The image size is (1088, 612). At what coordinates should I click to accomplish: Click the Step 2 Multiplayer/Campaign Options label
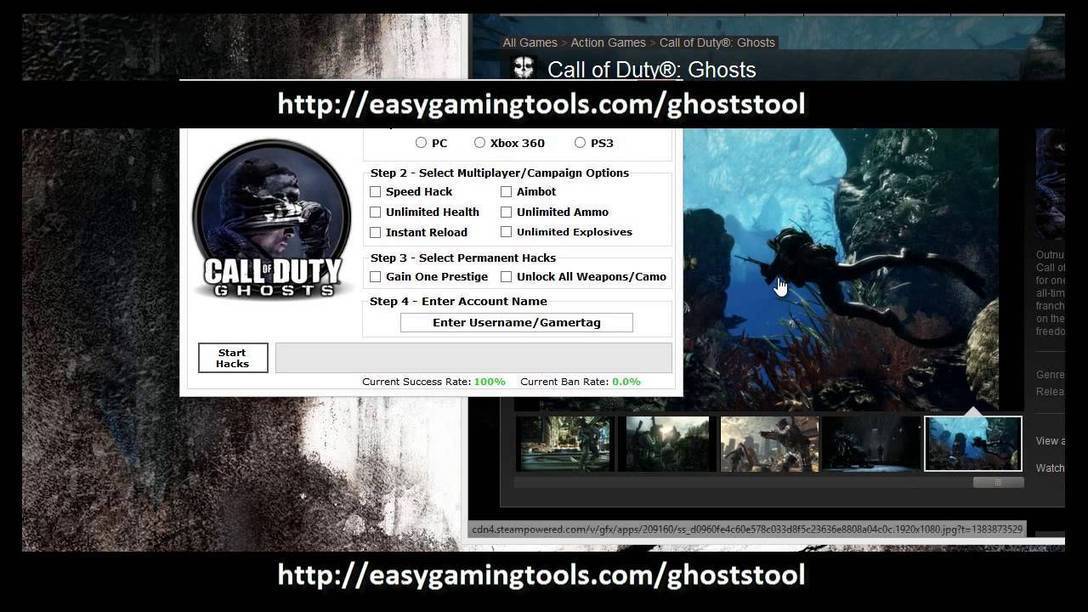(500, 173)
